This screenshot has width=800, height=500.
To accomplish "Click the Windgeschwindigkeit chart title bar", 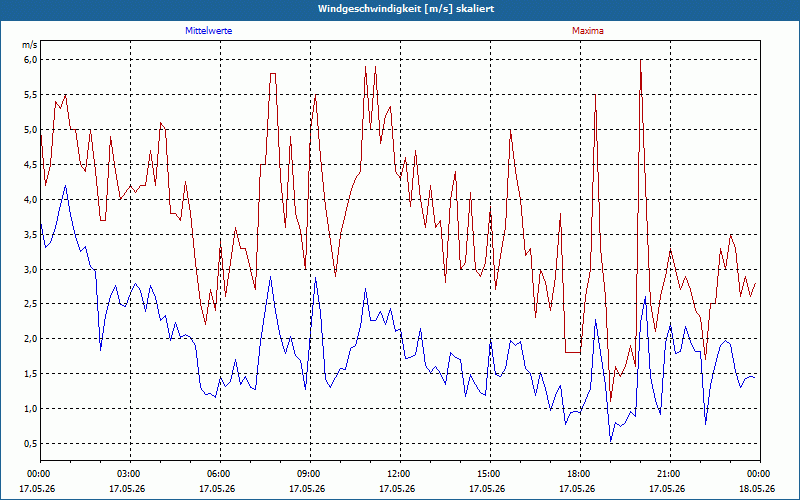I will [x=400, y=9].
